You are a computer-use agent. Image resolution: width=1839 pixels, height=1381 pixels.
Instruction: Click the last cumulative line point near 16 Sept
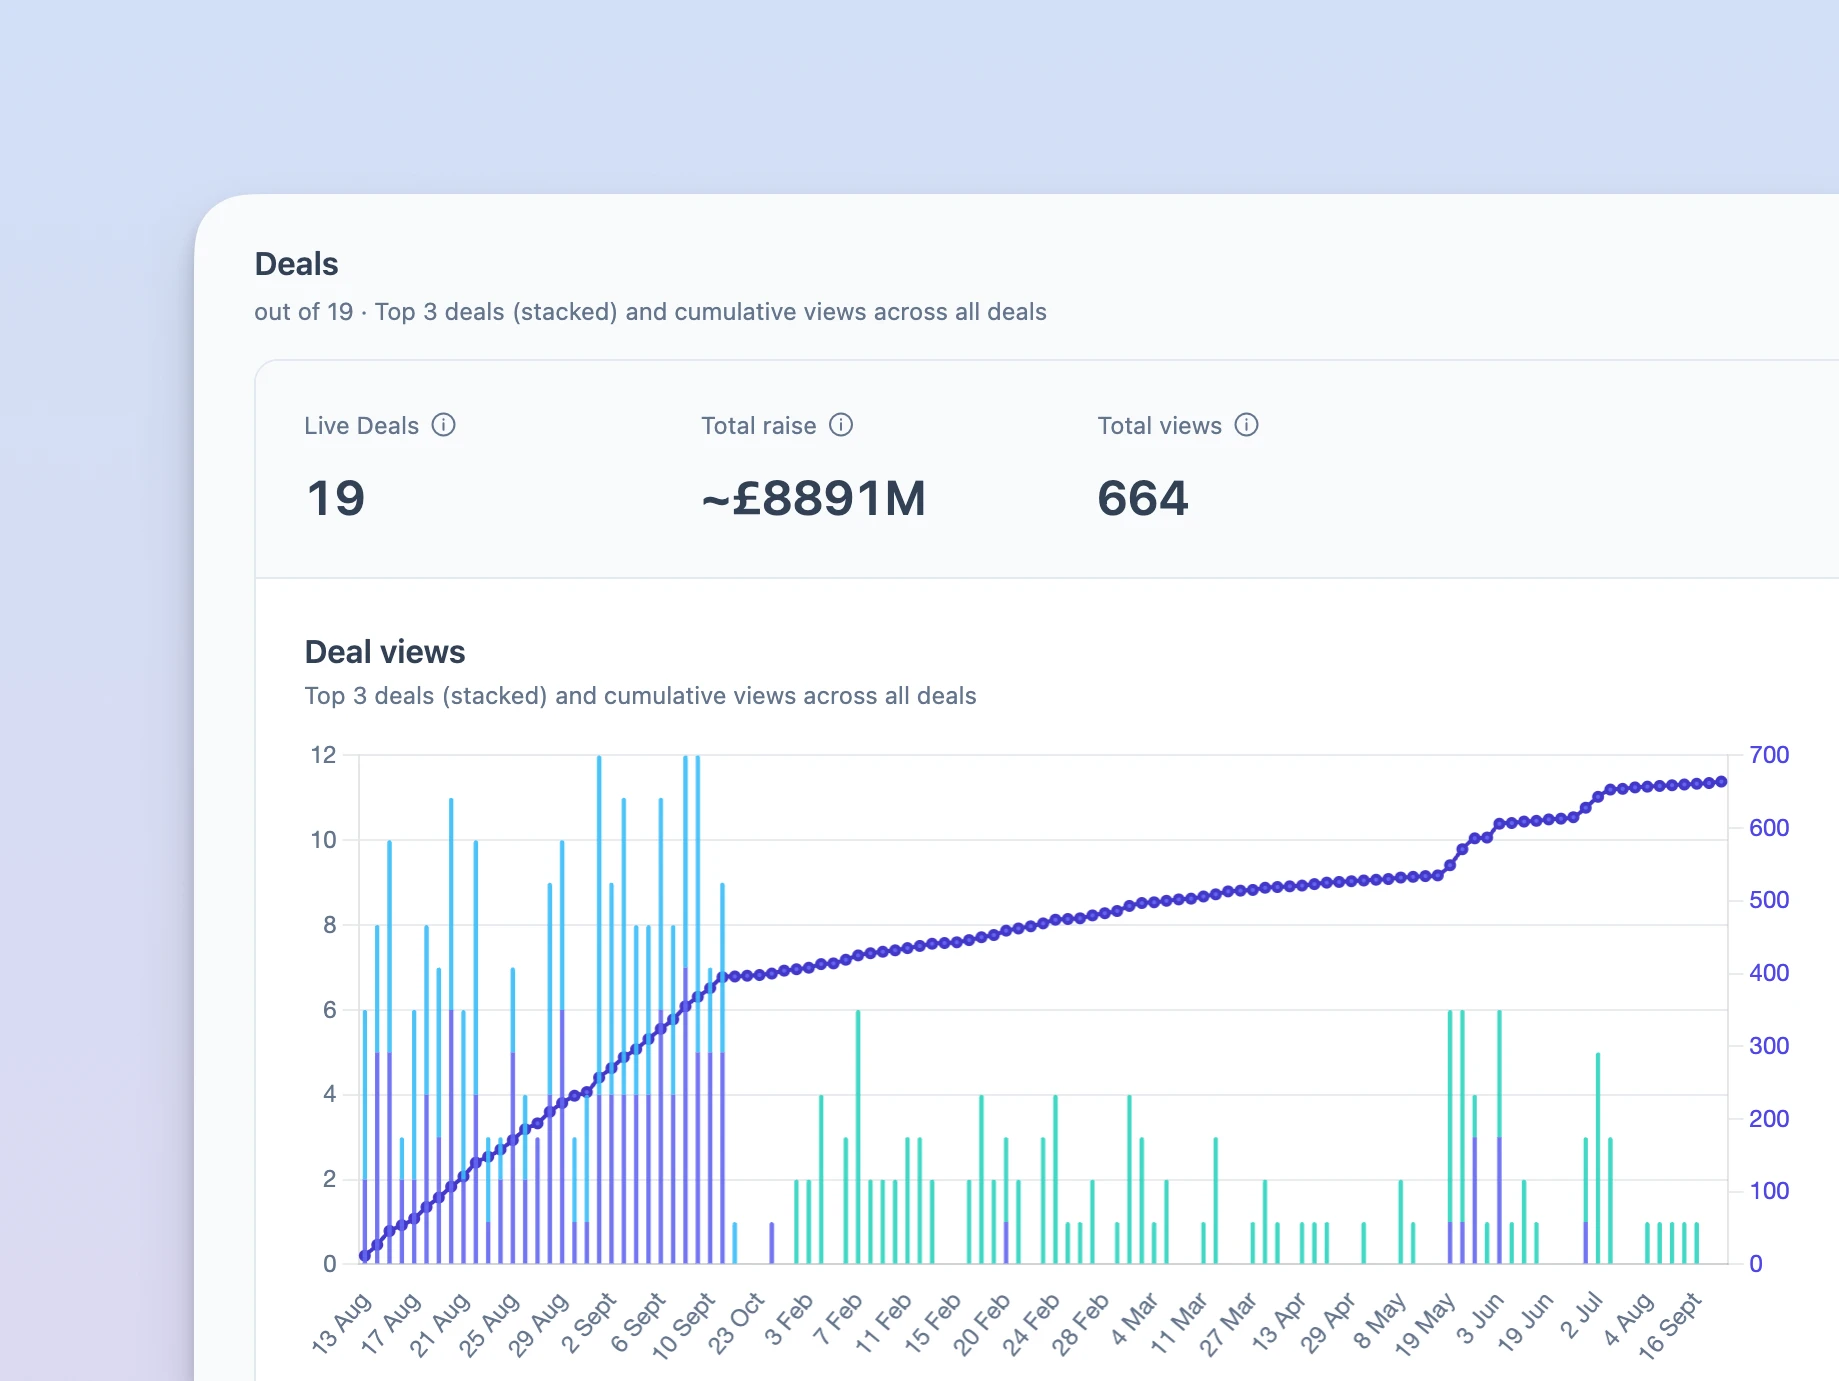pyautogui.click(x=1721, y=782)
